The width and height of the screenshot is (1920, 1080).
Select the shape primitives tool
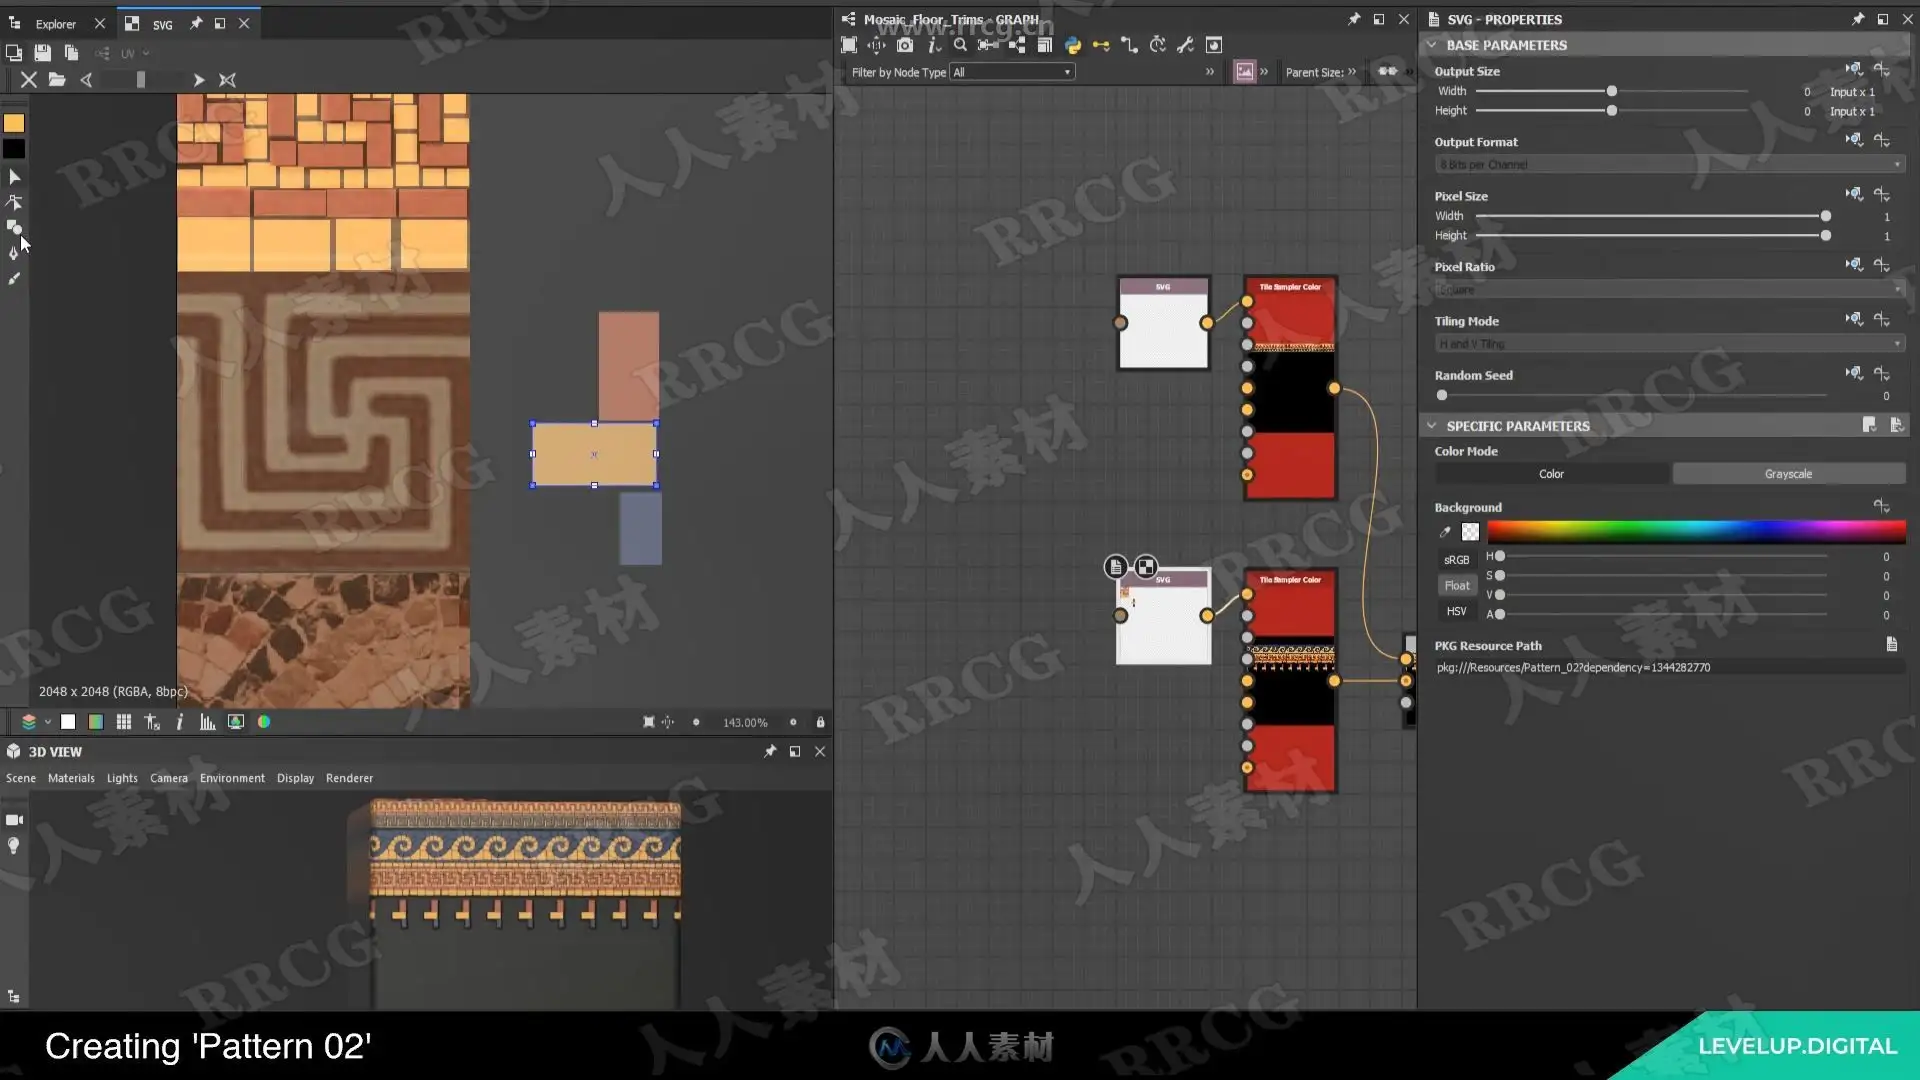[x=14, y=227]
